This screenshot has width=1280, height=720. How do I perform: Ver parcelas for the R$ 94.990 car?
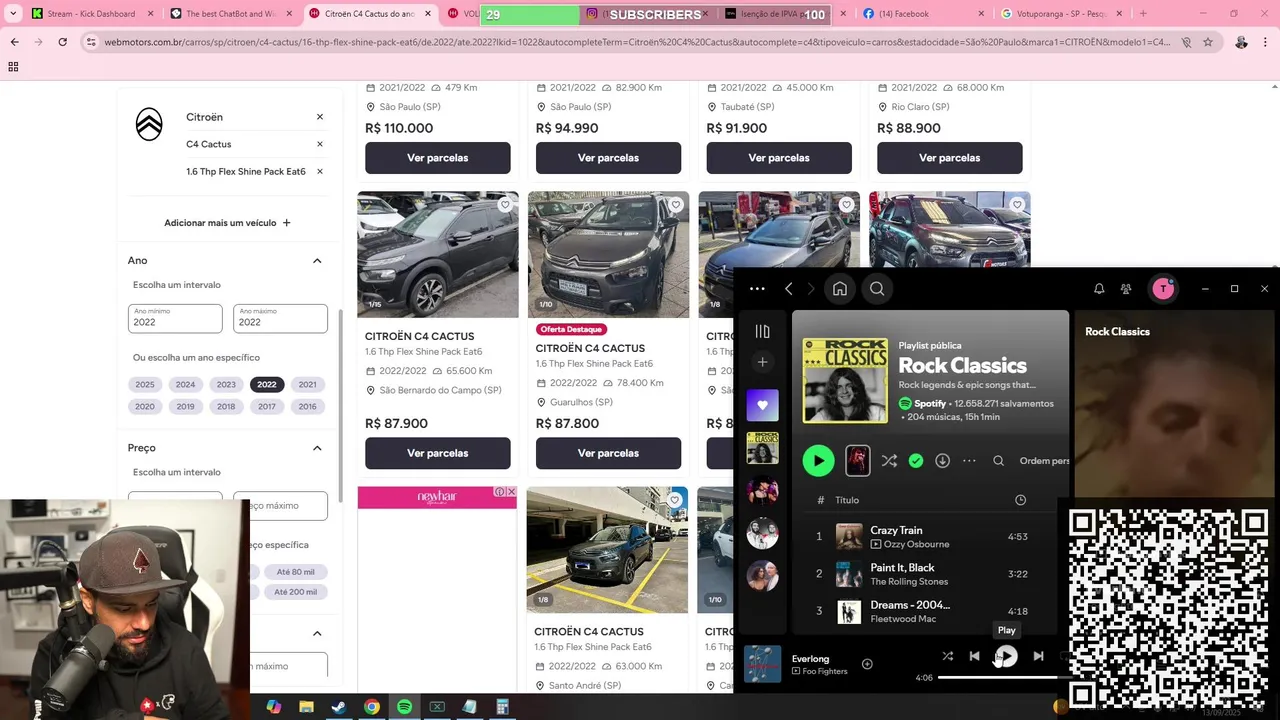point(608,158)
